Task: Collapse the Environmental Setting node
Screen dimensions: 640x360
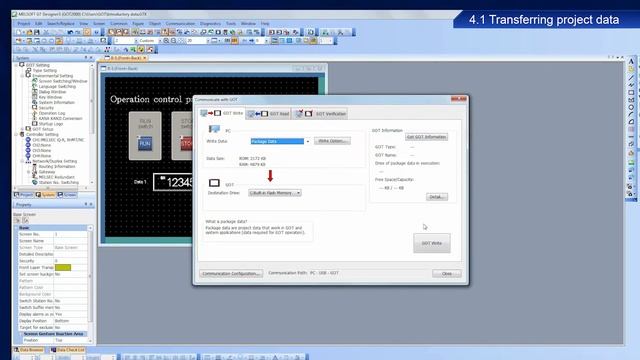Action: coord(22,76)
